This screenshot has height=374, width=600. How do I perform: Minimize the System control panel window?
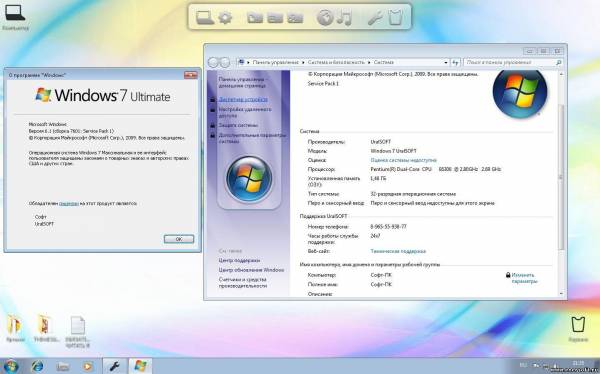[530, 51]
